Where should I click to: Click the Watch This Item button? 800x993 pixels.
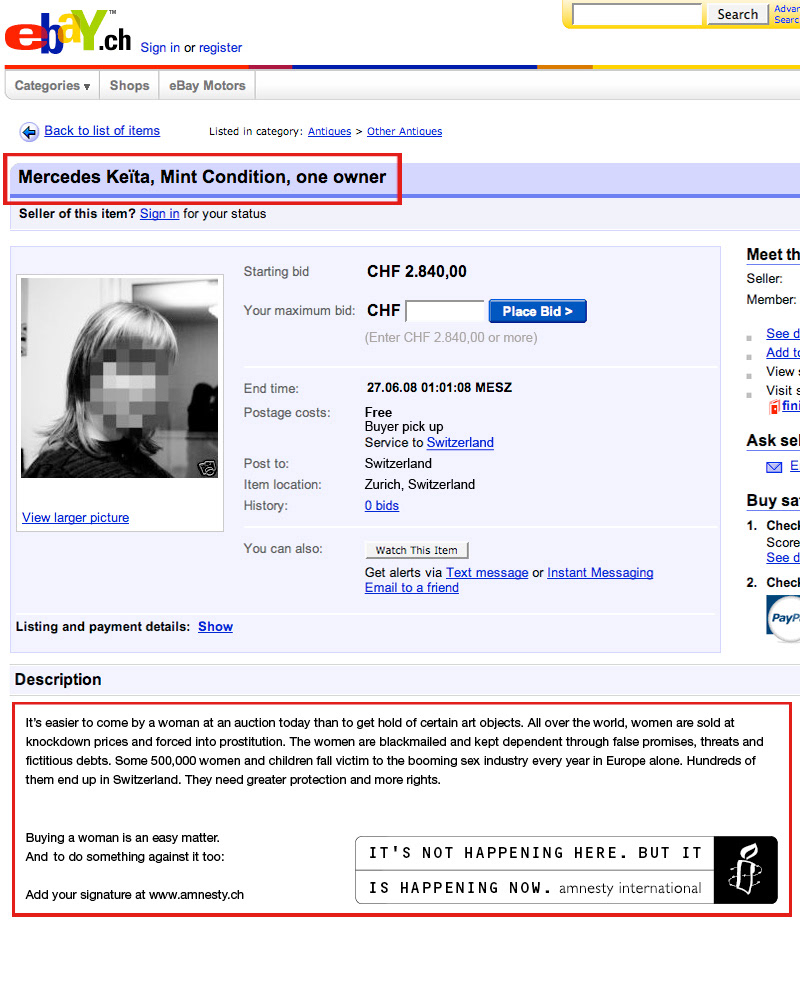click(x=417, y=550)
